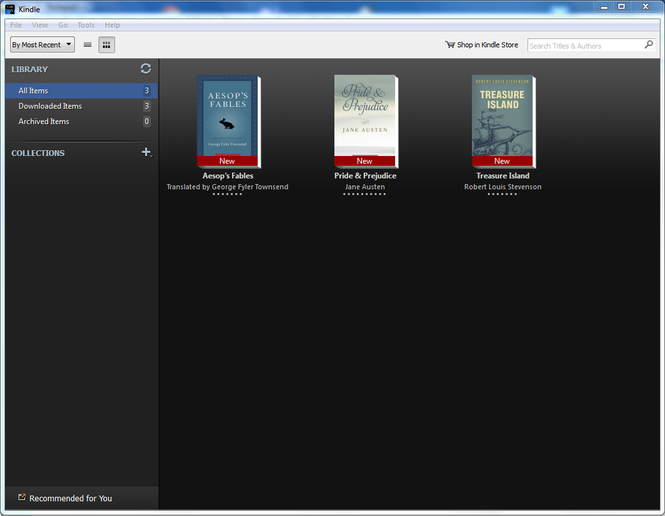This screenshot has height=516, width=665.
Task: Open the Tools menu
Action: point(86,25)
